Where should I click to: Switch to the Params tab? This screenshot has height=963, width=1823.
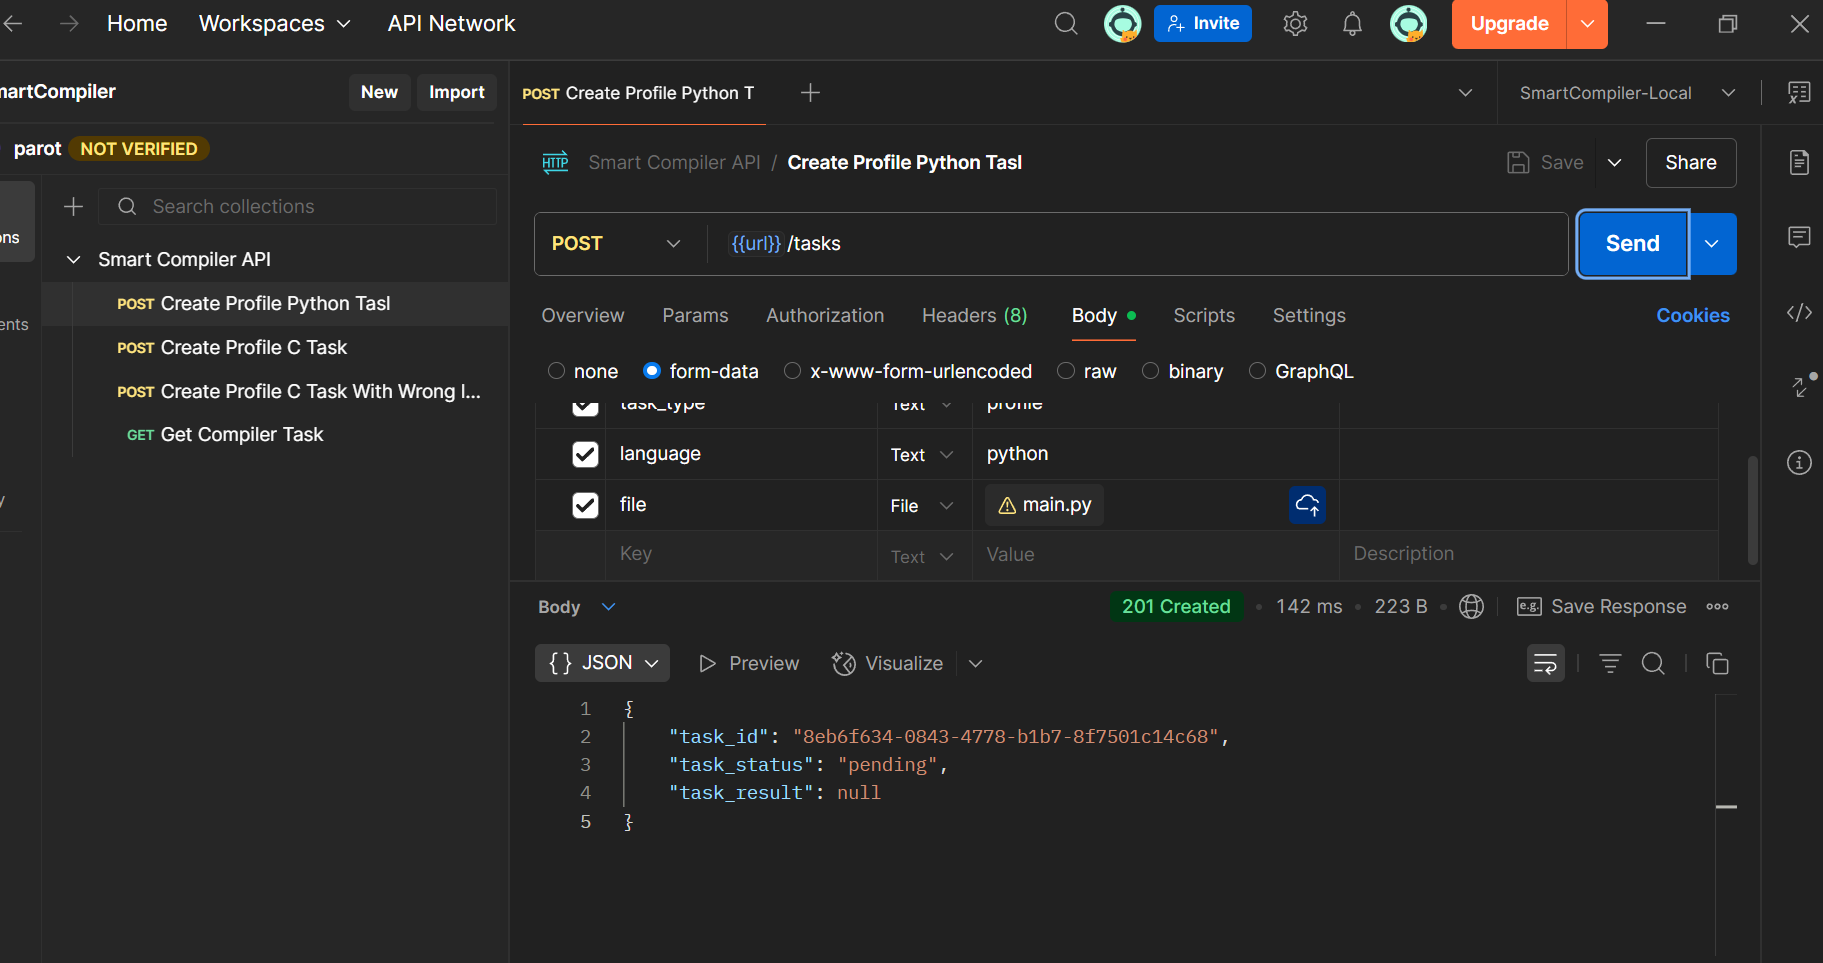click(x=695, y=315)
